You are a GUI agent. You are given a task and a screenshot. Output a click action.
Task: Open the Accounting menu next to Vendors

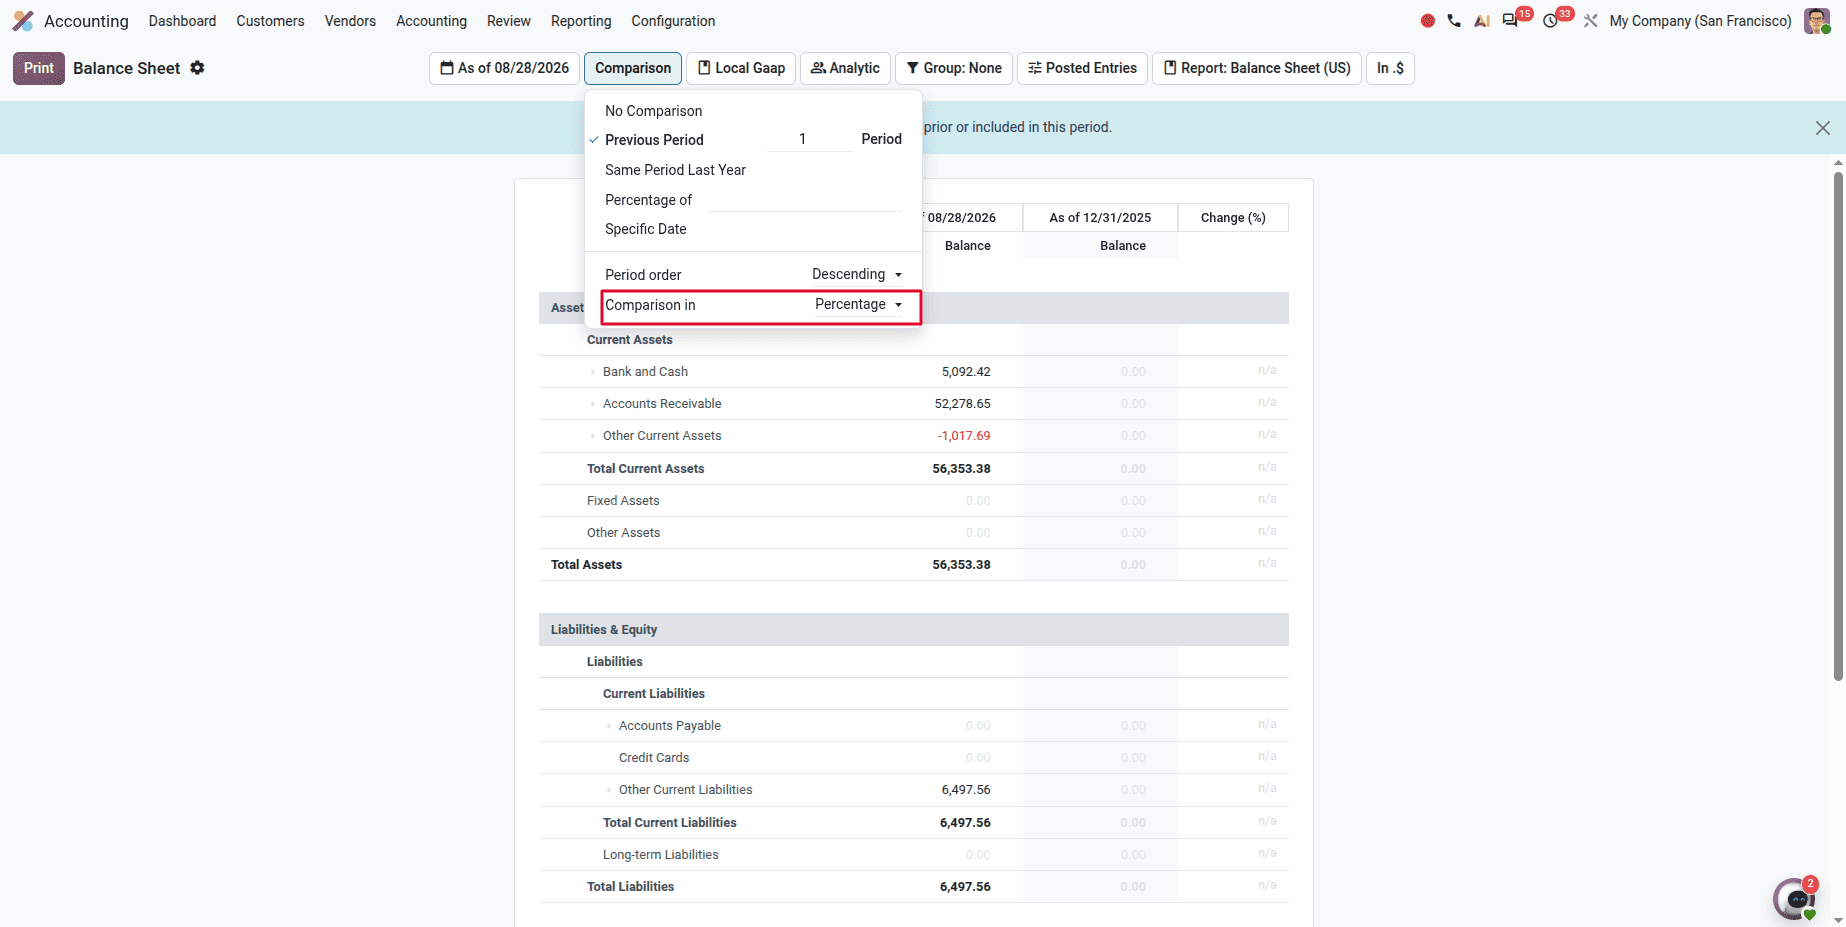[431, 21]
